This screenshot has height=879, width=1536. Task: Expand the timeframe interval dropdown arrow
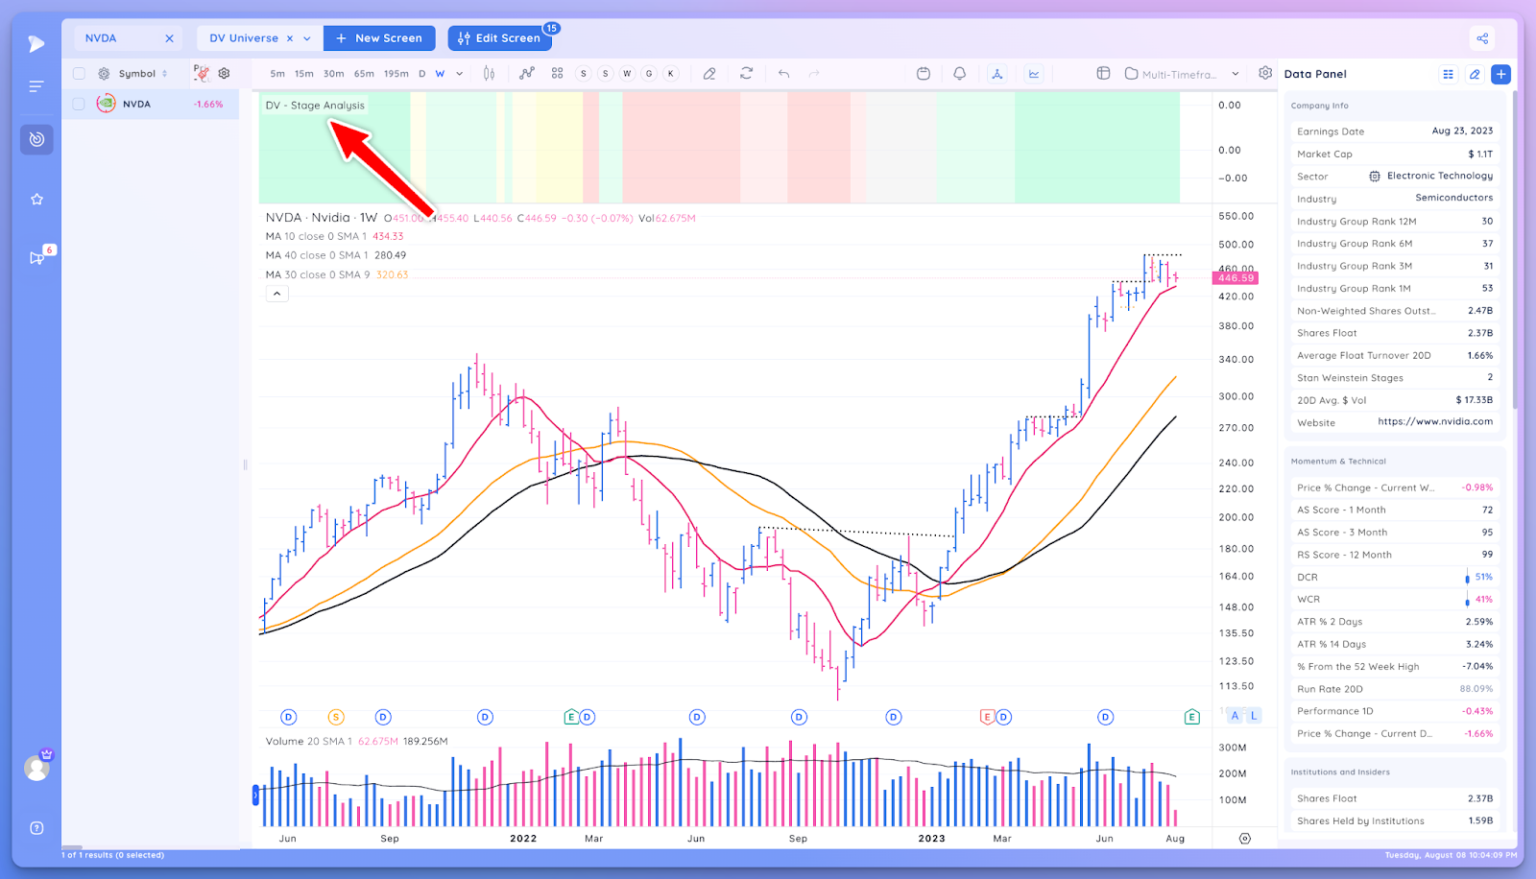(459, 73)
